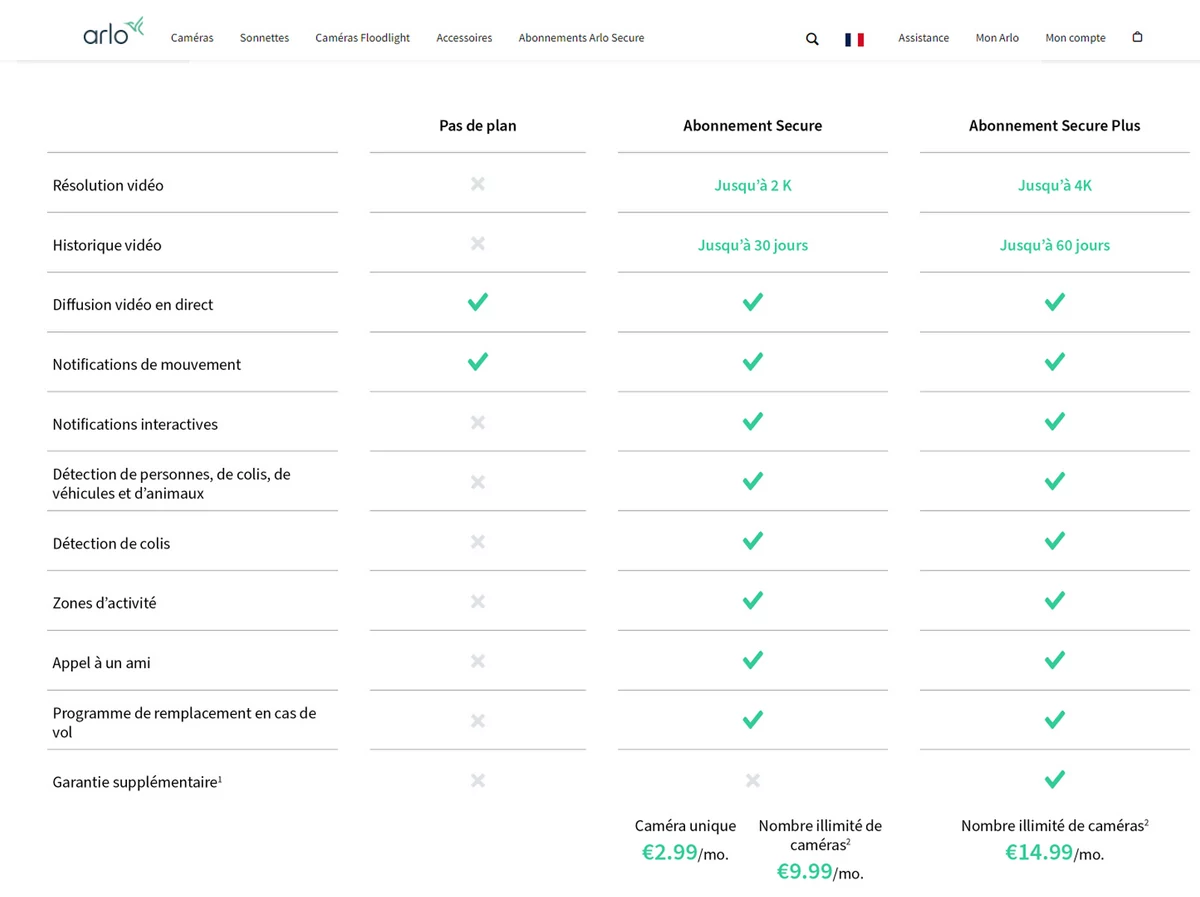Click Secure checkmark for Zones d'activité
The width and height of the screenshot is (1200, 897).
(x=753, y=601)
